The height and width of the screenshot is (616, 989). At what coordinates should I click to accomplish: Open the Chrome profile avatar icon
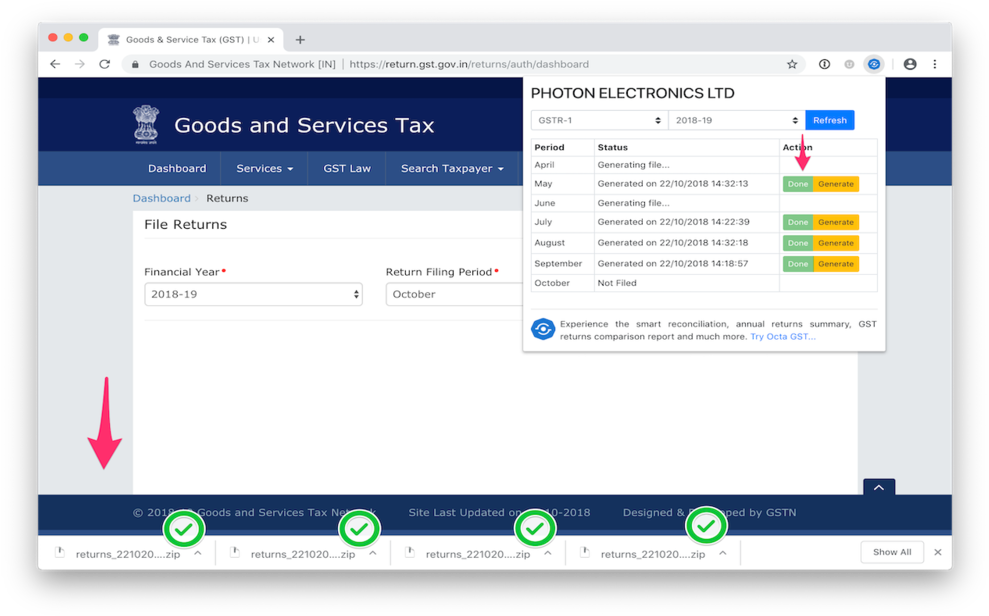pyautogui.click(x=909, y=63)
